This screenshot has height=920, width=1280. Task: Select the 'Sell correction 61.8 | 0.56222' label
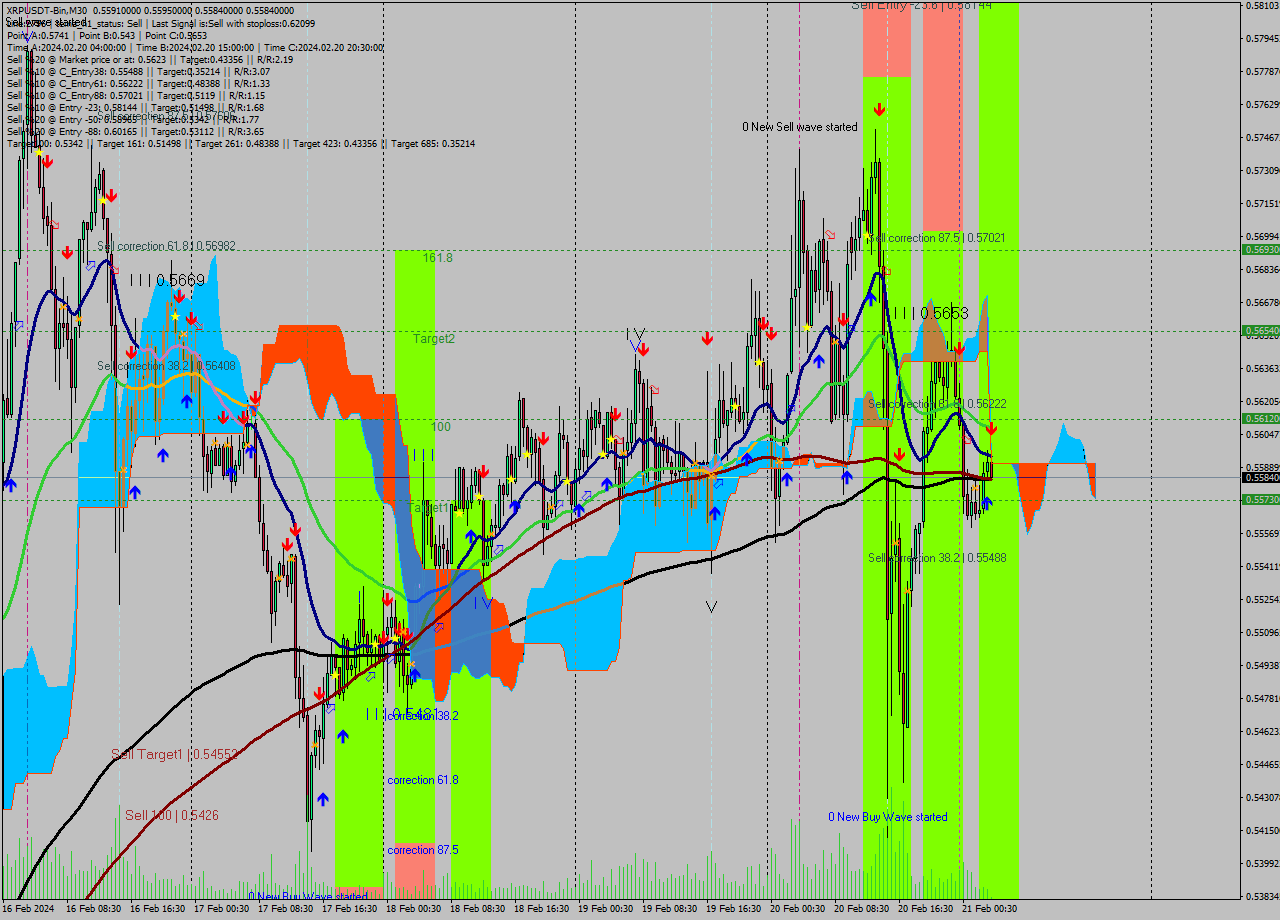pyautogui.click(x=937, y=403)
